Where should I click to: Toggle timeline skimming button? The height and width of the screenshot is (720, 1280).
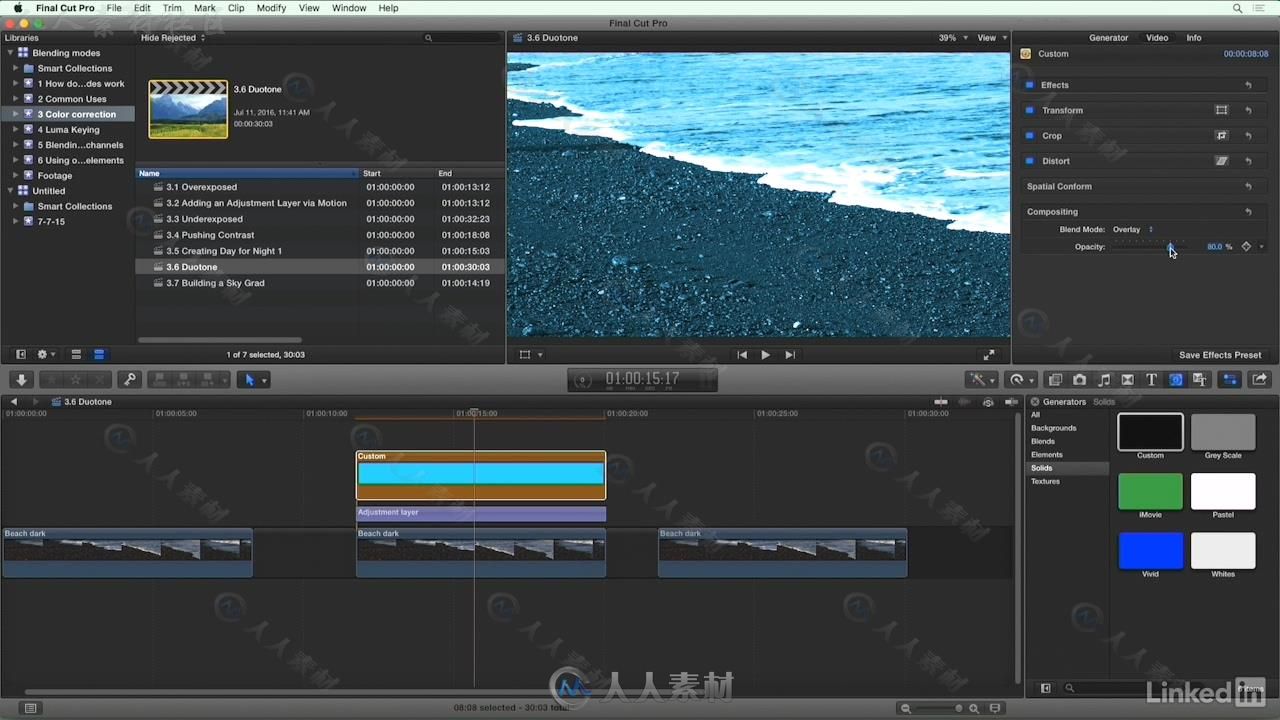click(941, 402)
